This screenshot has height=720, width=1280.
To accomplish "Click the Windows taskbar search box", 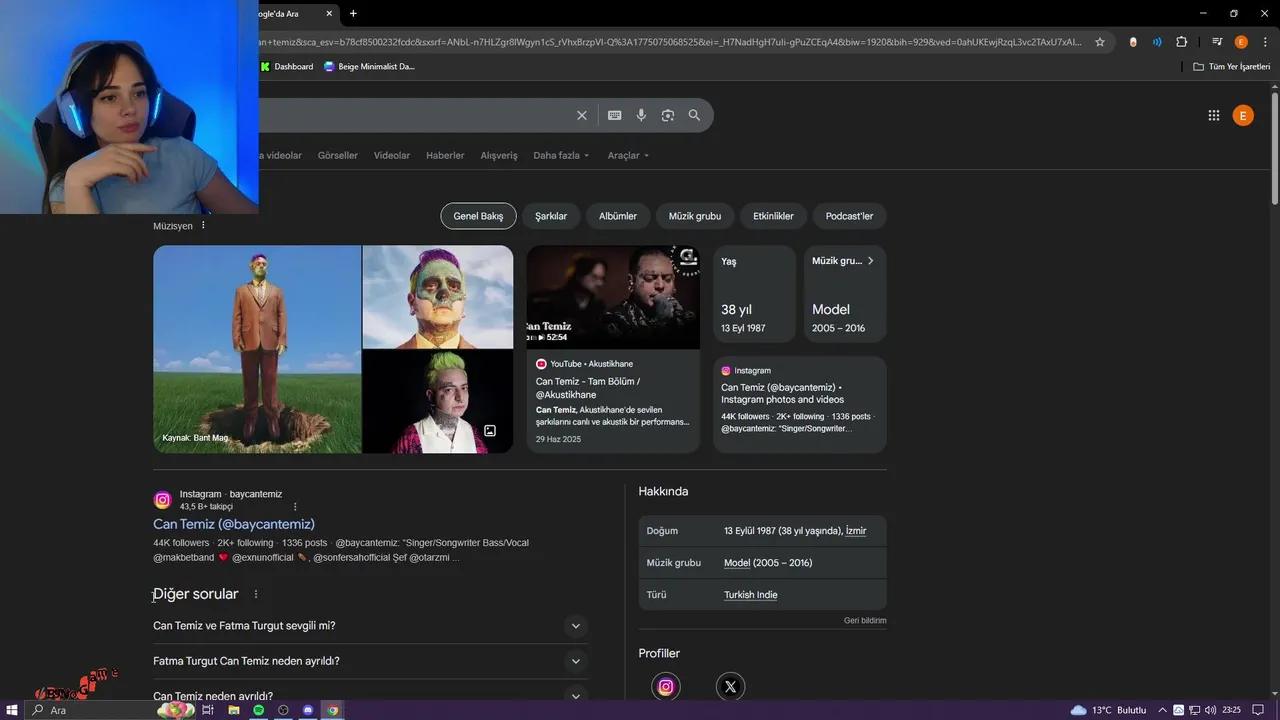I will tap(90, 710).
